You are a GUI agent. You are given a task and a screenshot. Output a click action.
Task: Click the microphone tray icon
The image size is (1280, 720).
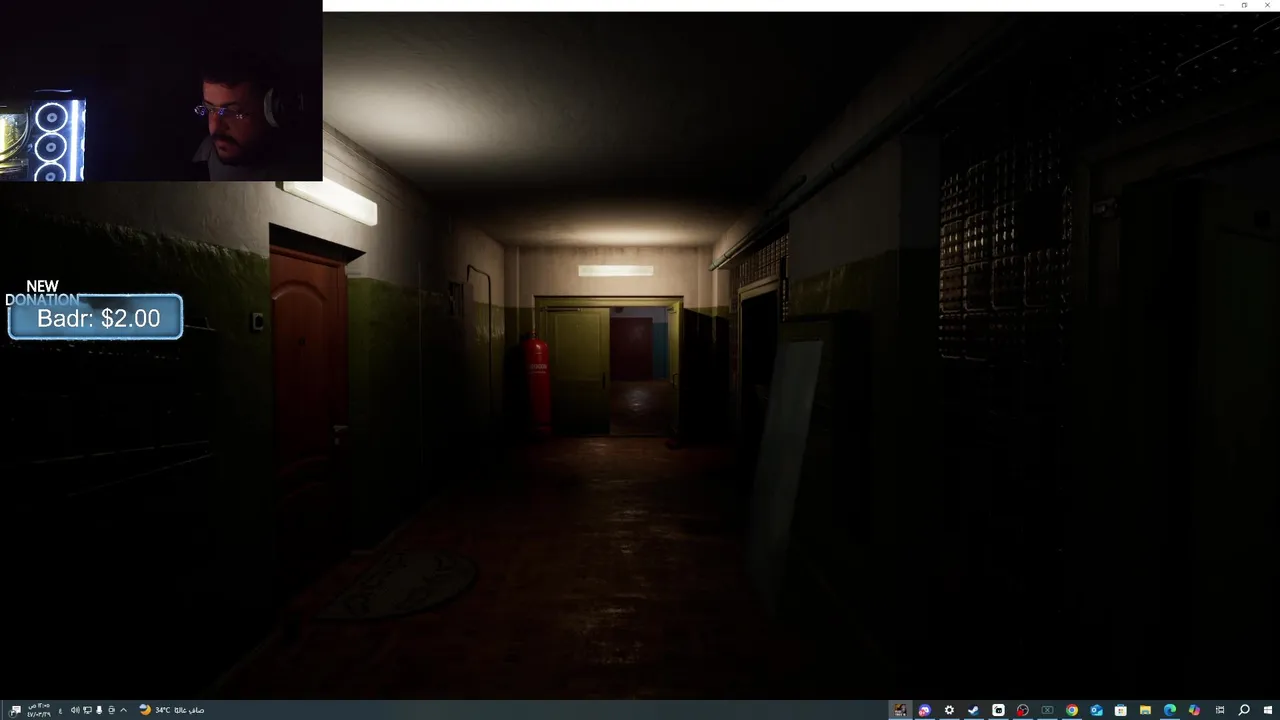99,710
